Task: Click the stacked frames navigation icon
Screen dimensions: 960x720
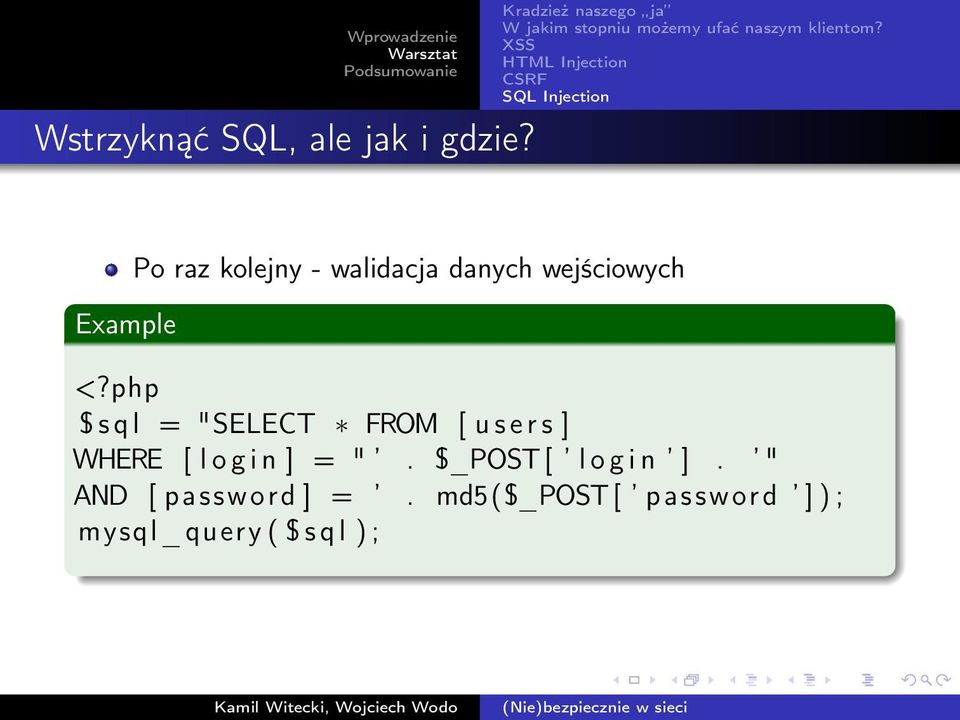Action: (x=692, y=680)
